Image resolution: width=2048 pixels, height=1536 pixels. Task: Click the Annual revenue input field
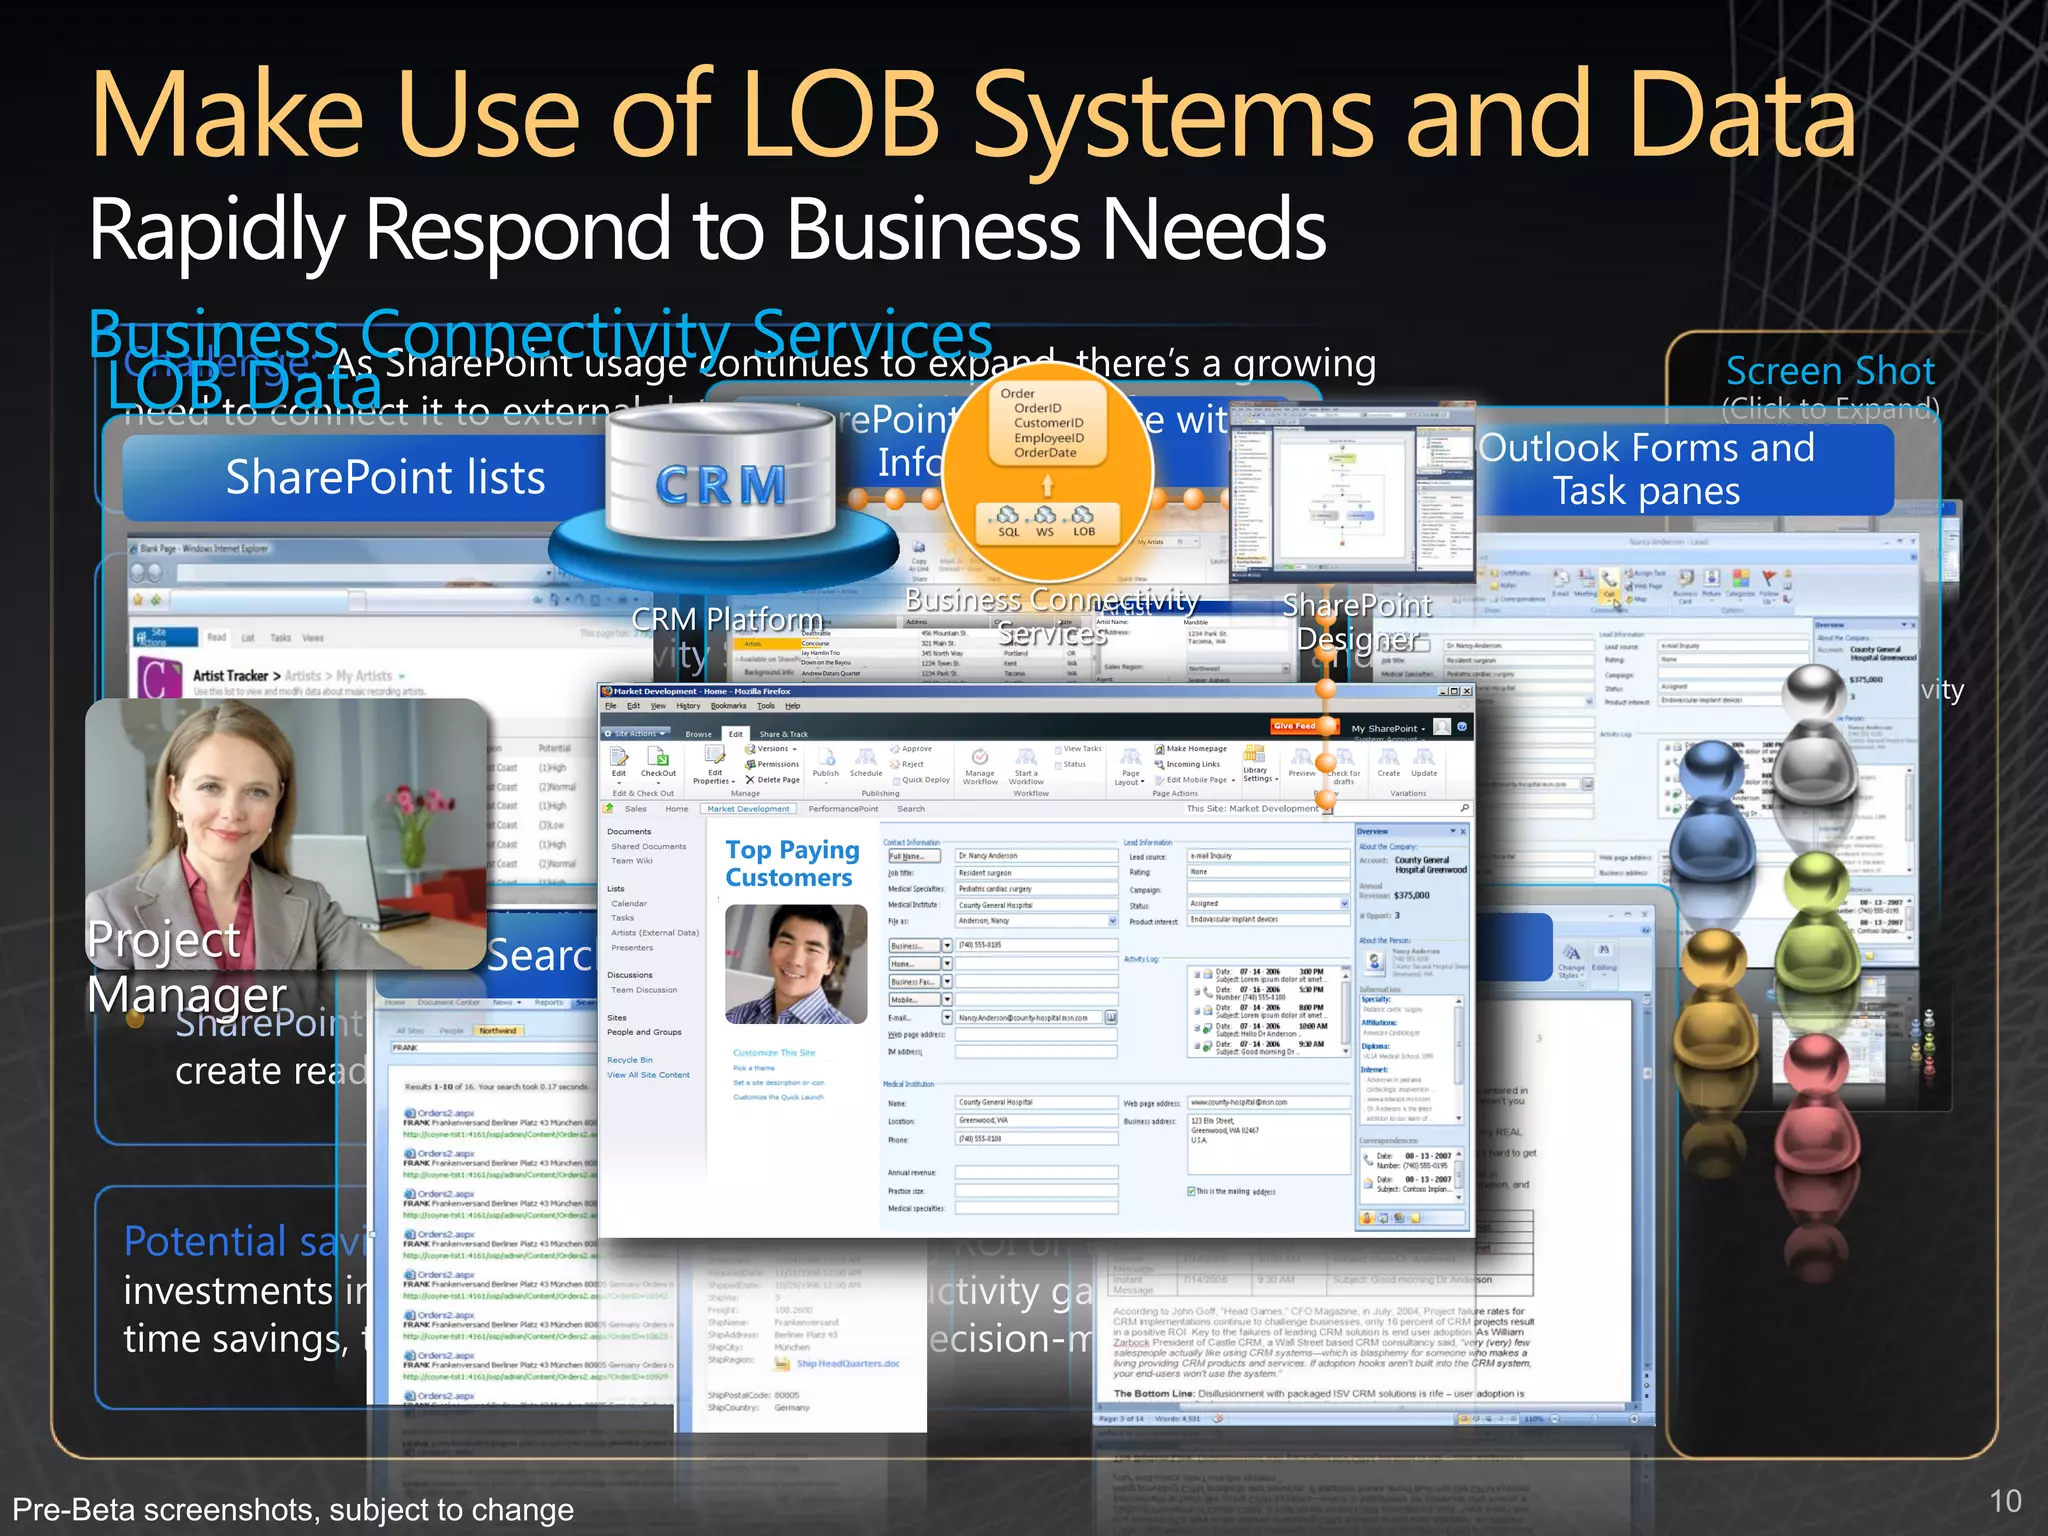tap(1036, 1172)
